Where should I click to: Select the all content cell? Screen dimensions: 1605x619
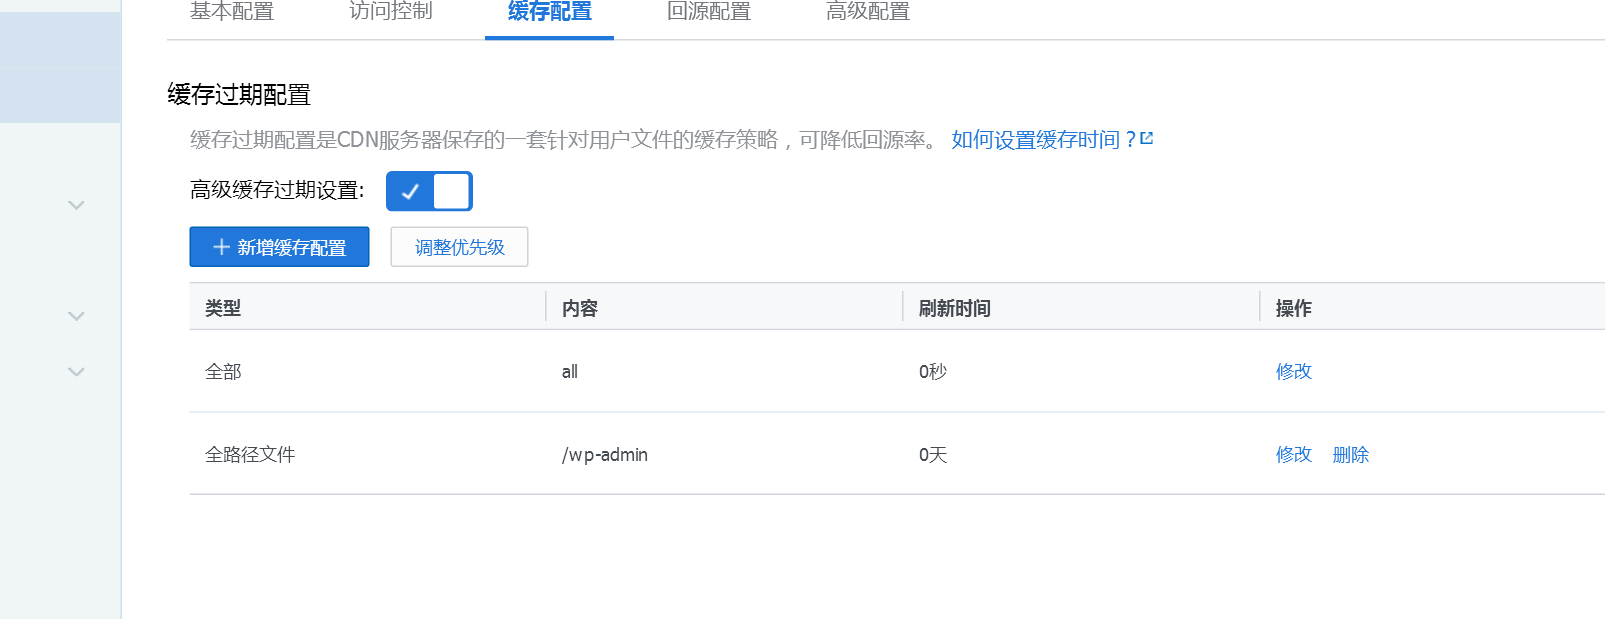point(570,371)
